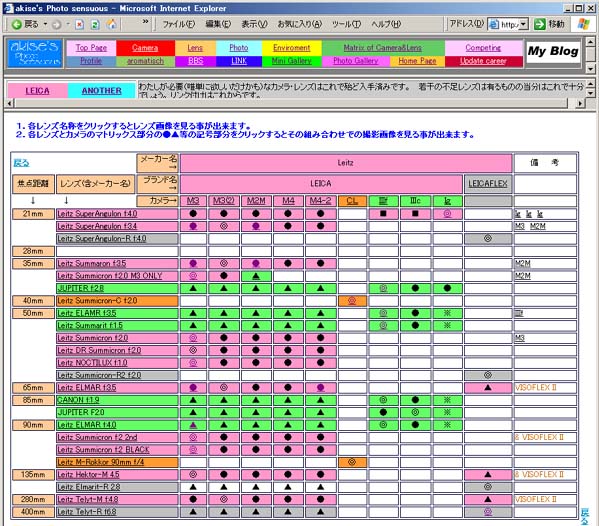The width and height of the screenshot is (599, 526).
Task: Open the red Camera nav link
Action: coord(145,48)
